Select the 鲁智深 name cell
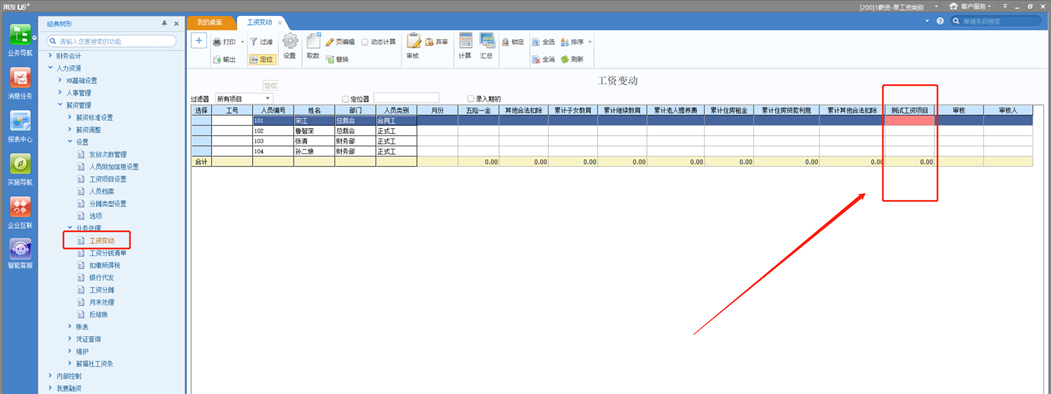The image size is (1051, 394). 314,131
